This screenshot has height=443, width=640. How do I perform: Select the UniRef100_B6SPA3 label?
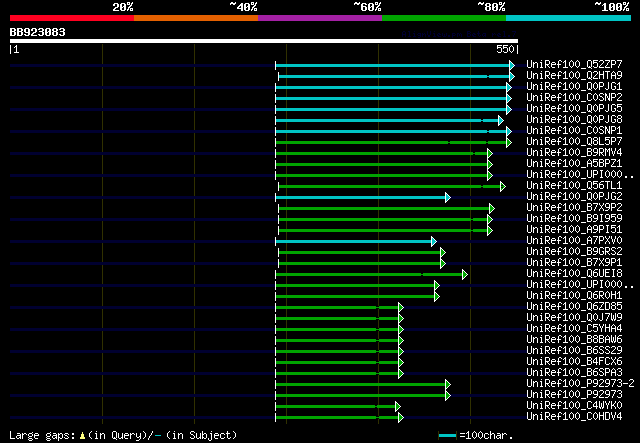pos(574,373)
